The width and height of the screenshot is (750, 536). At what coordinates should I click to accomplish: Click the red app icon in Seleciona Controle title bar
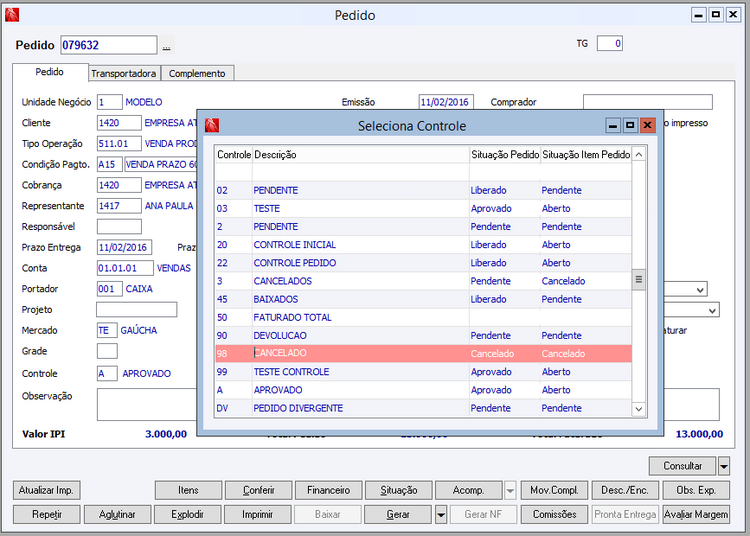click(x=212, y=125)
